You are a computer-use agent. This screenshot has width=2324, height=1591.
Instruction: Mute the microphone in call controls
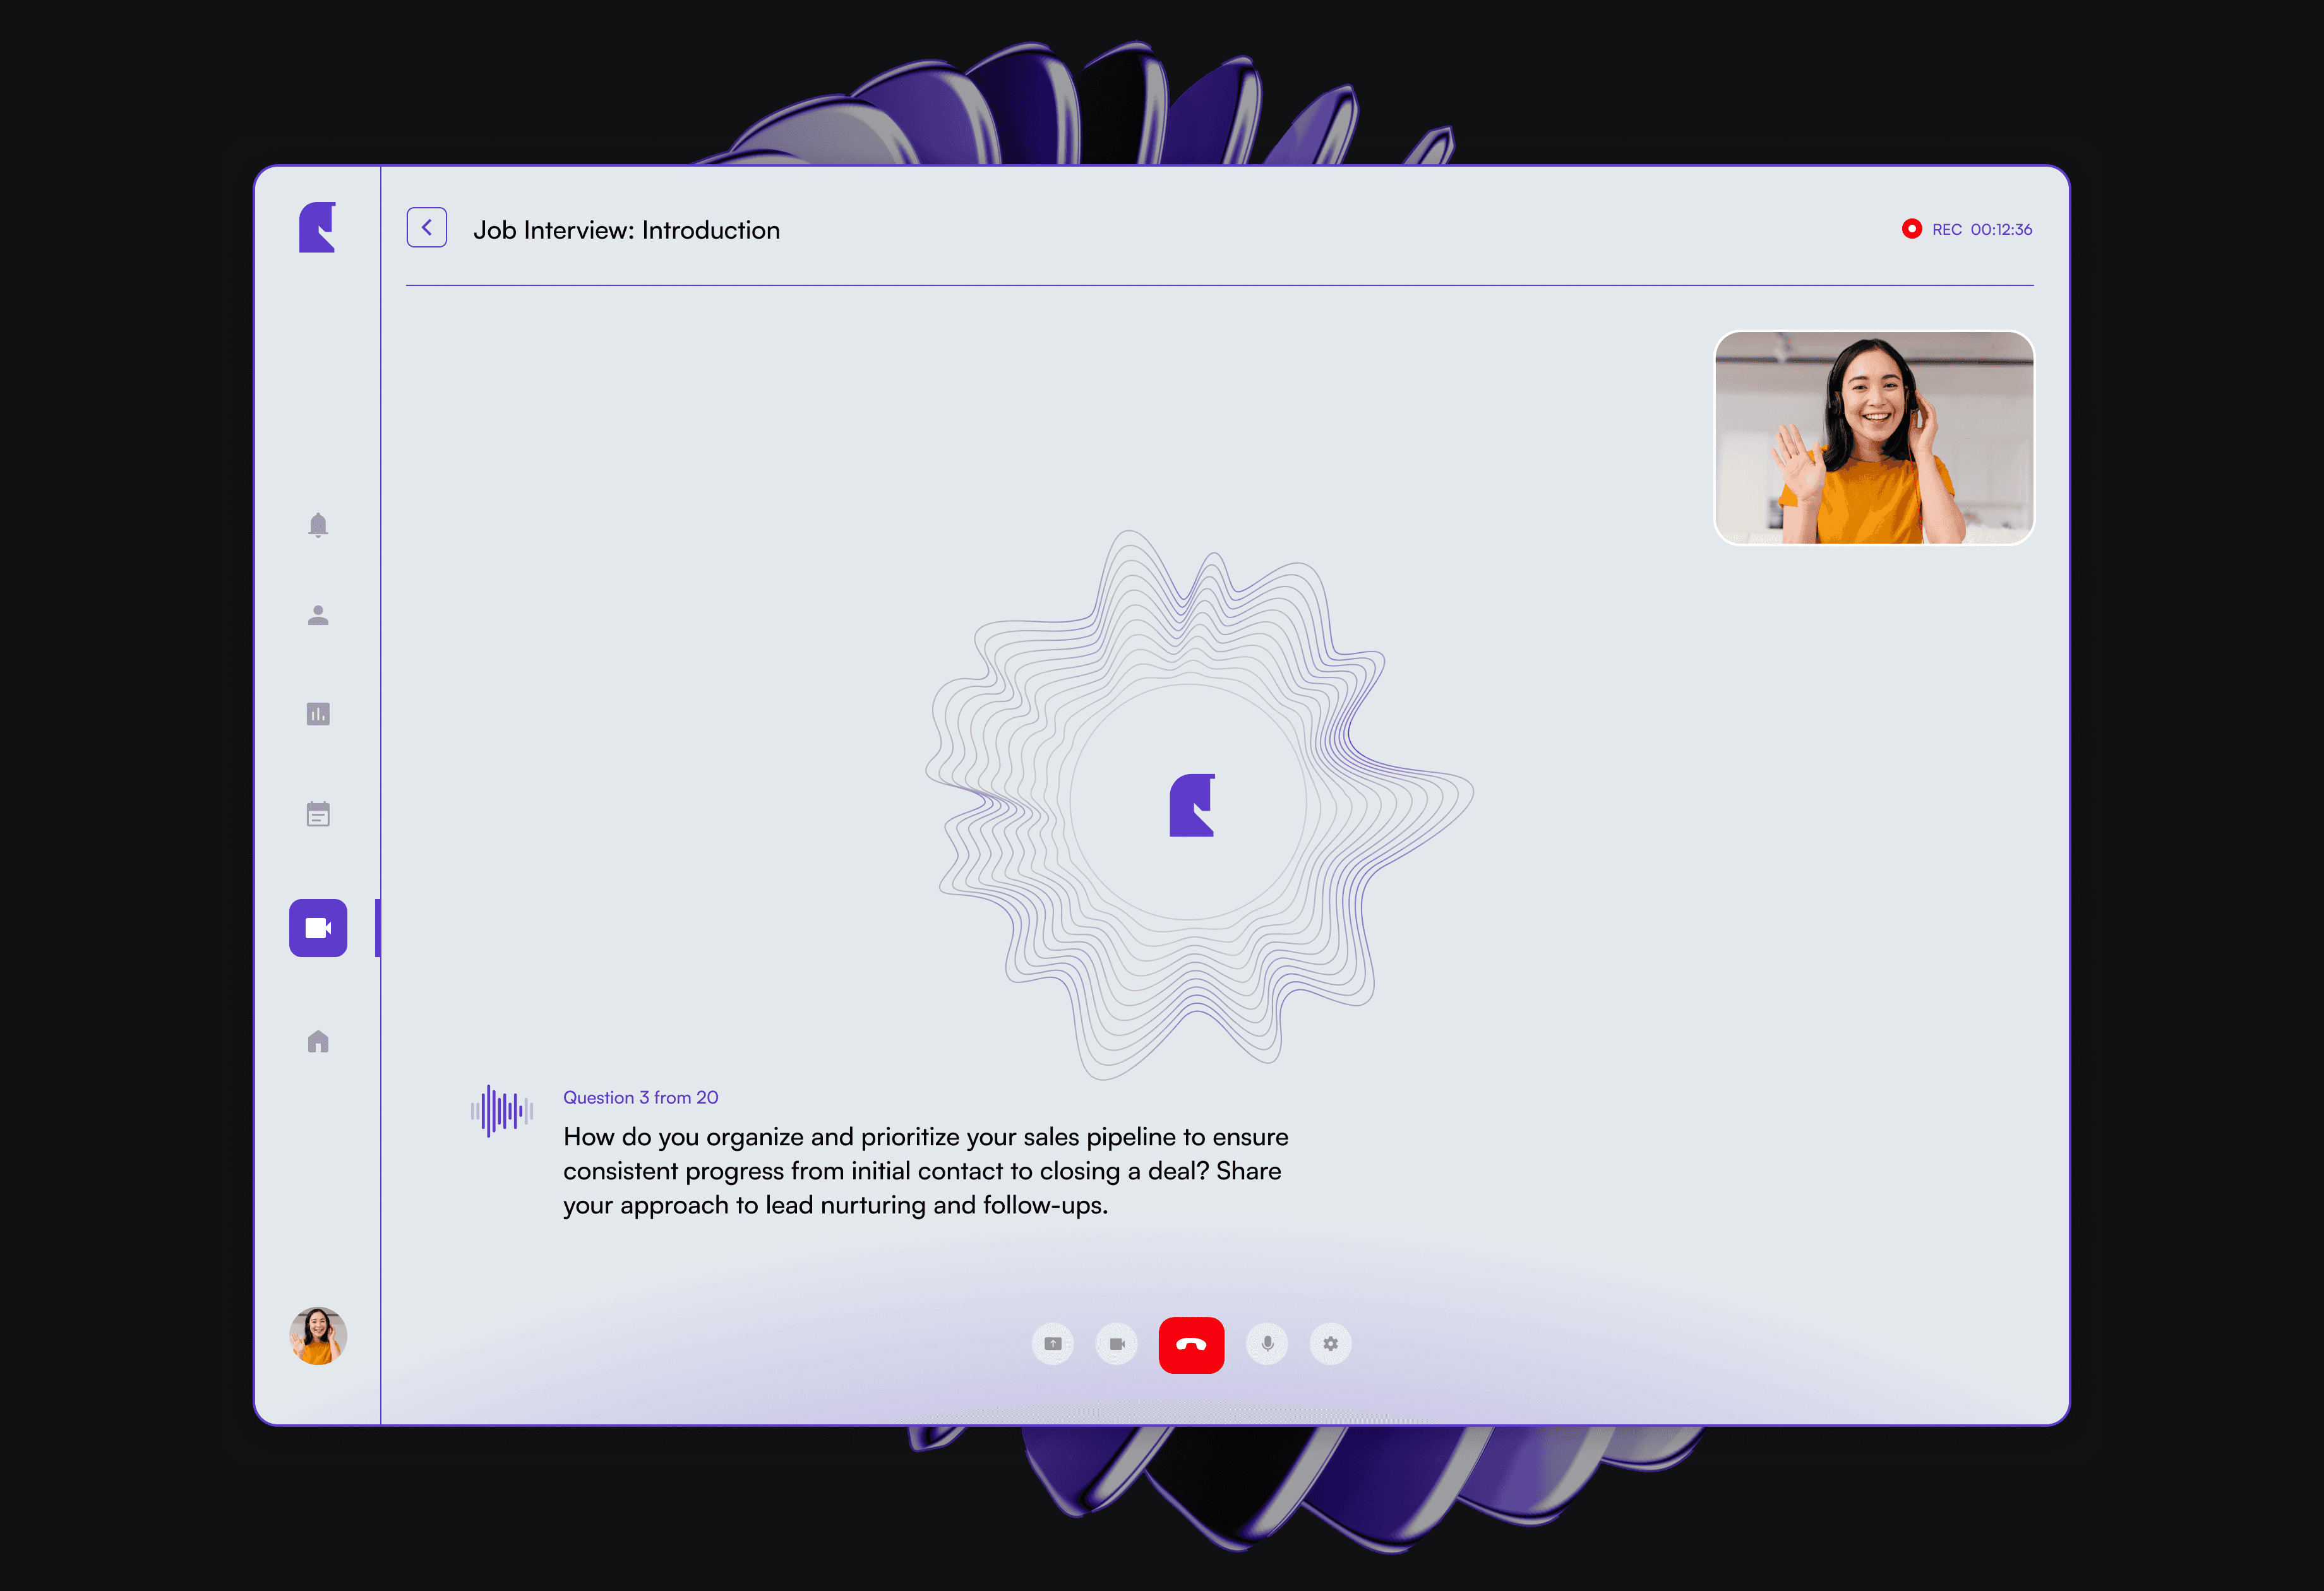tap(1267, 1344)
